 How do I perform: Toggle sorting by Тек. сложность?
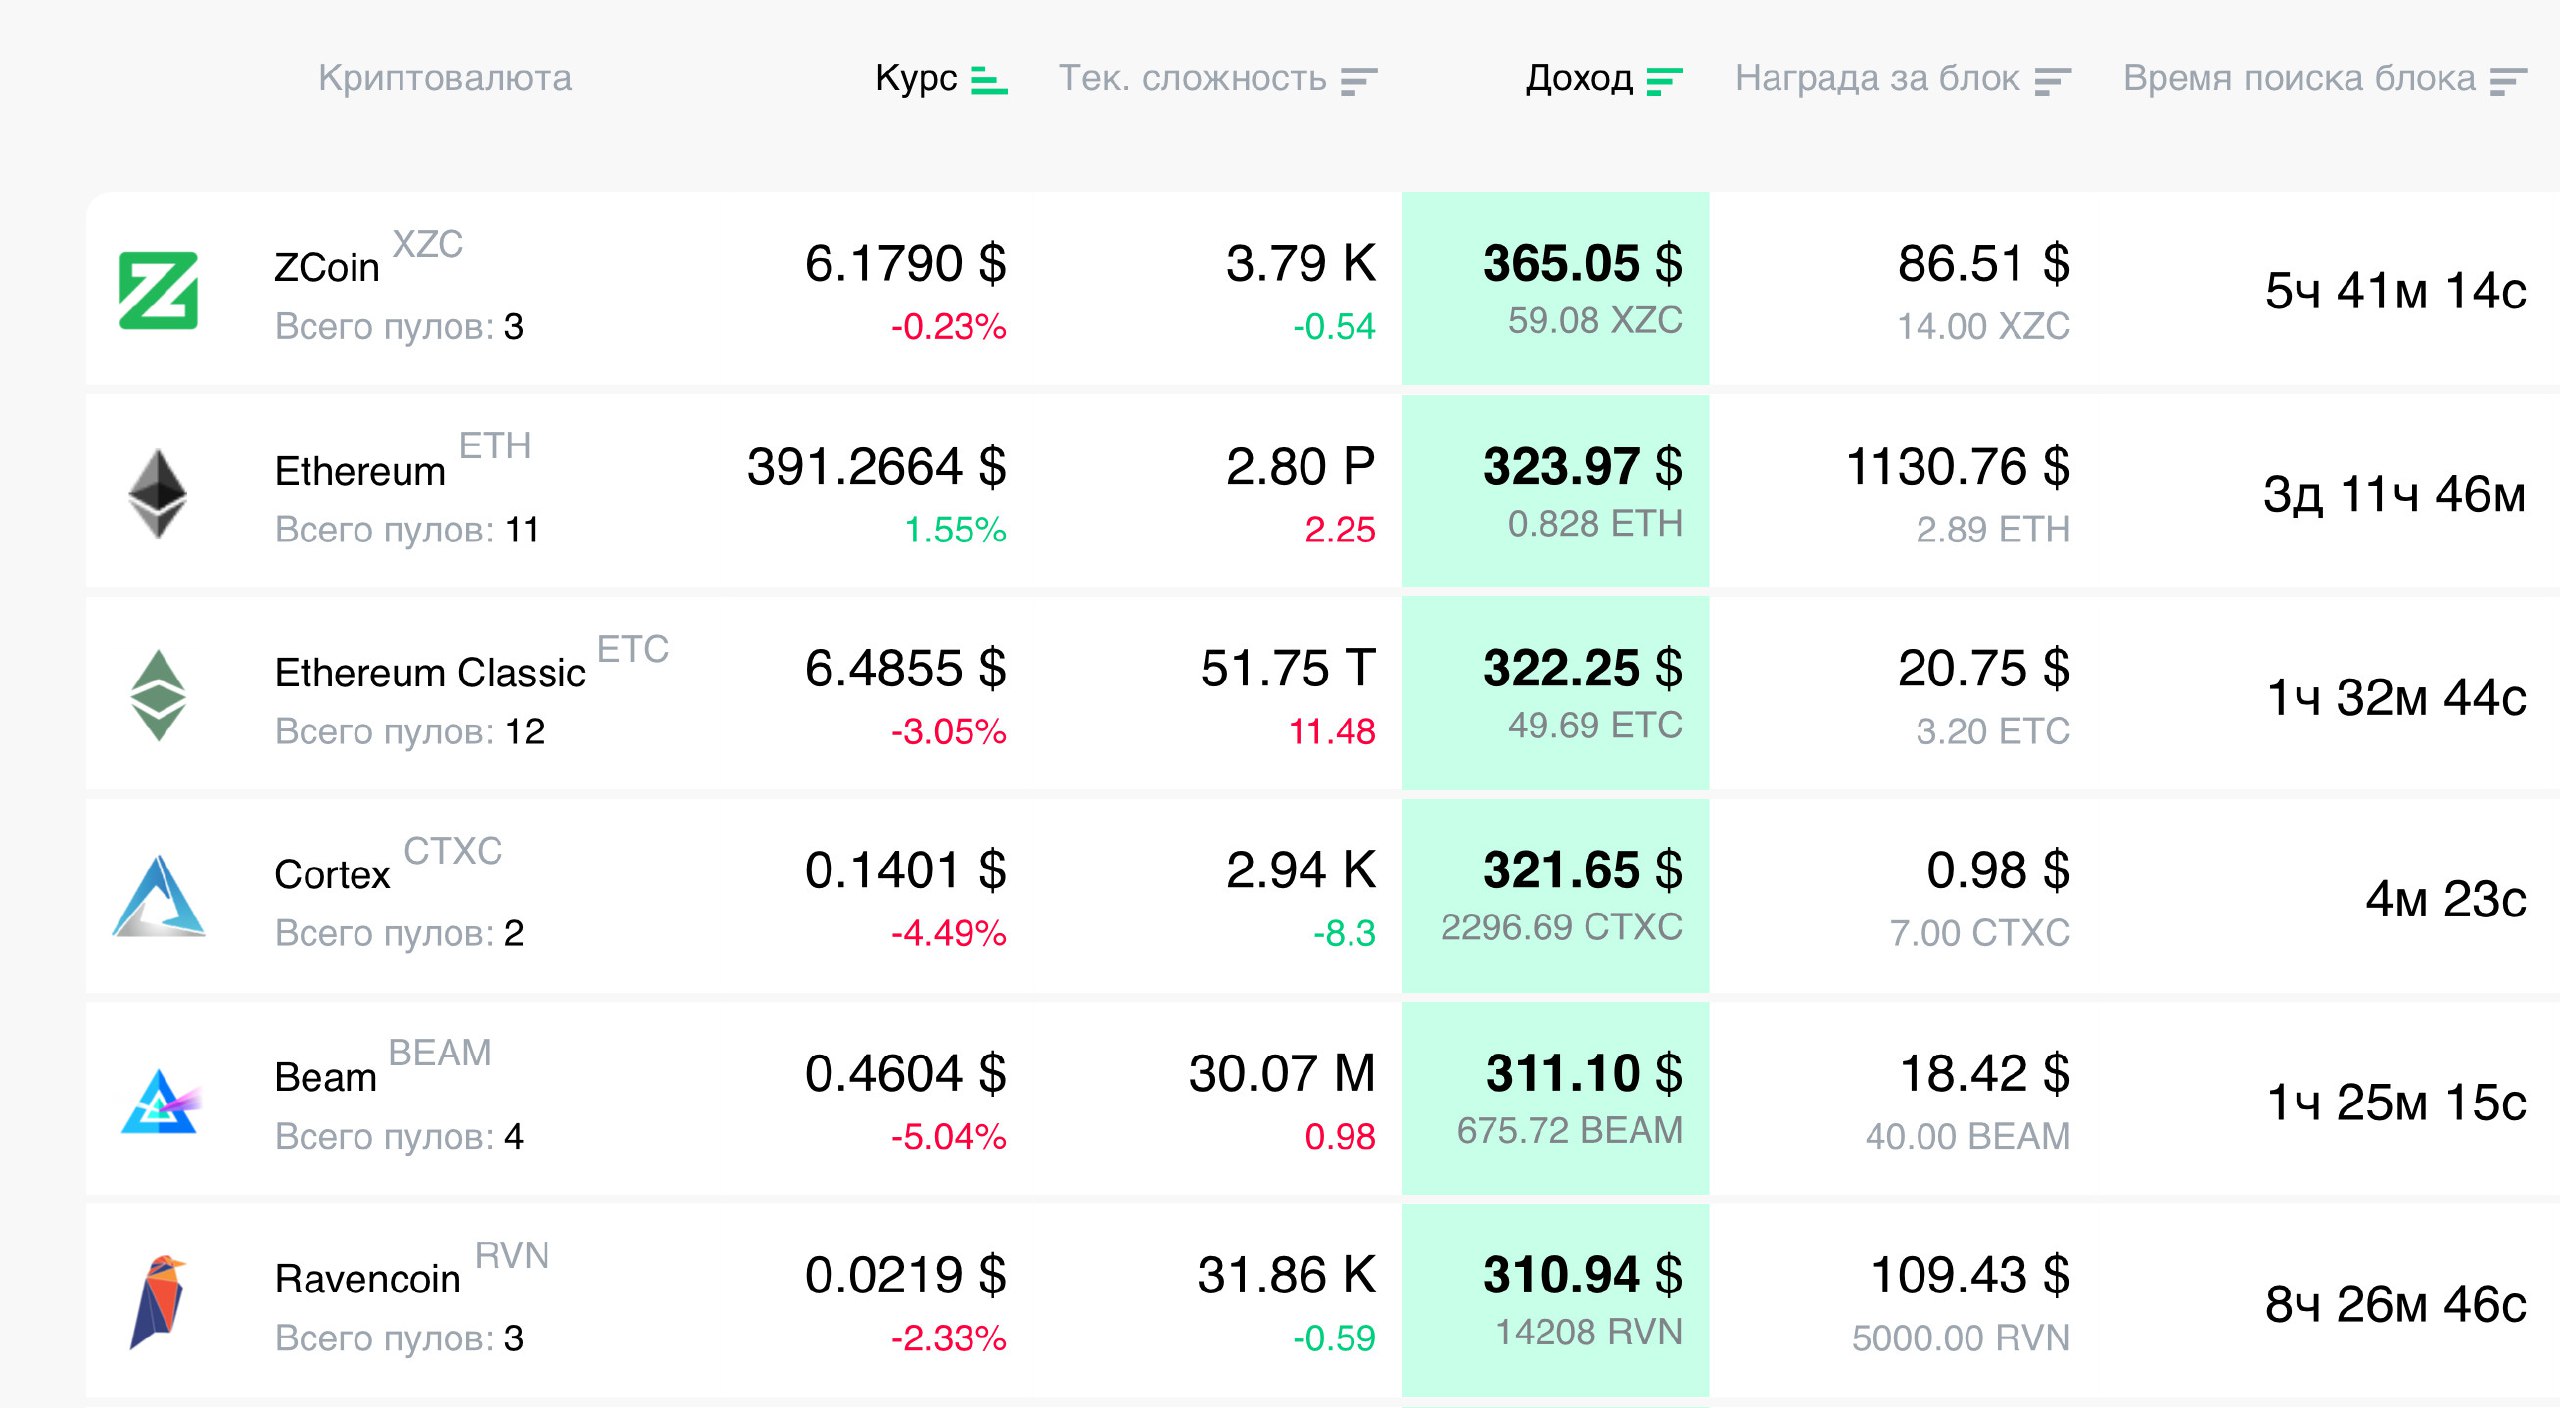click(x=1359, y=80)
